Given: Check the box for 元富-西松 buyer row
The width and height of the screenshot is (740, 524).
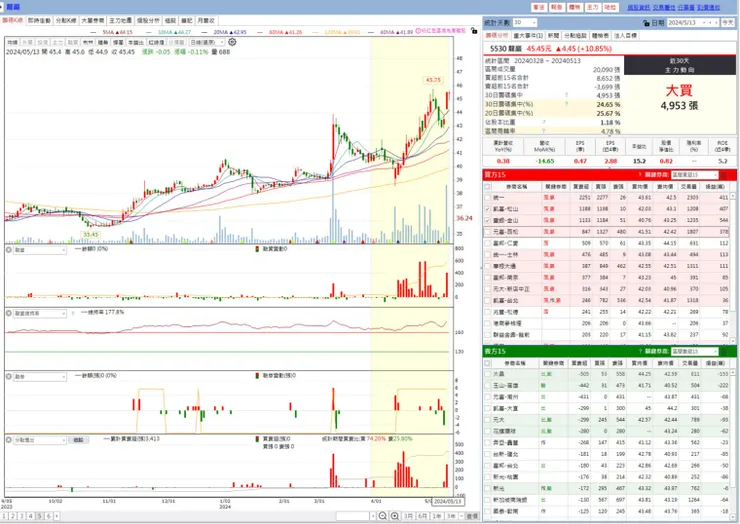Looking at the screenshot, I should pos(487,232).
